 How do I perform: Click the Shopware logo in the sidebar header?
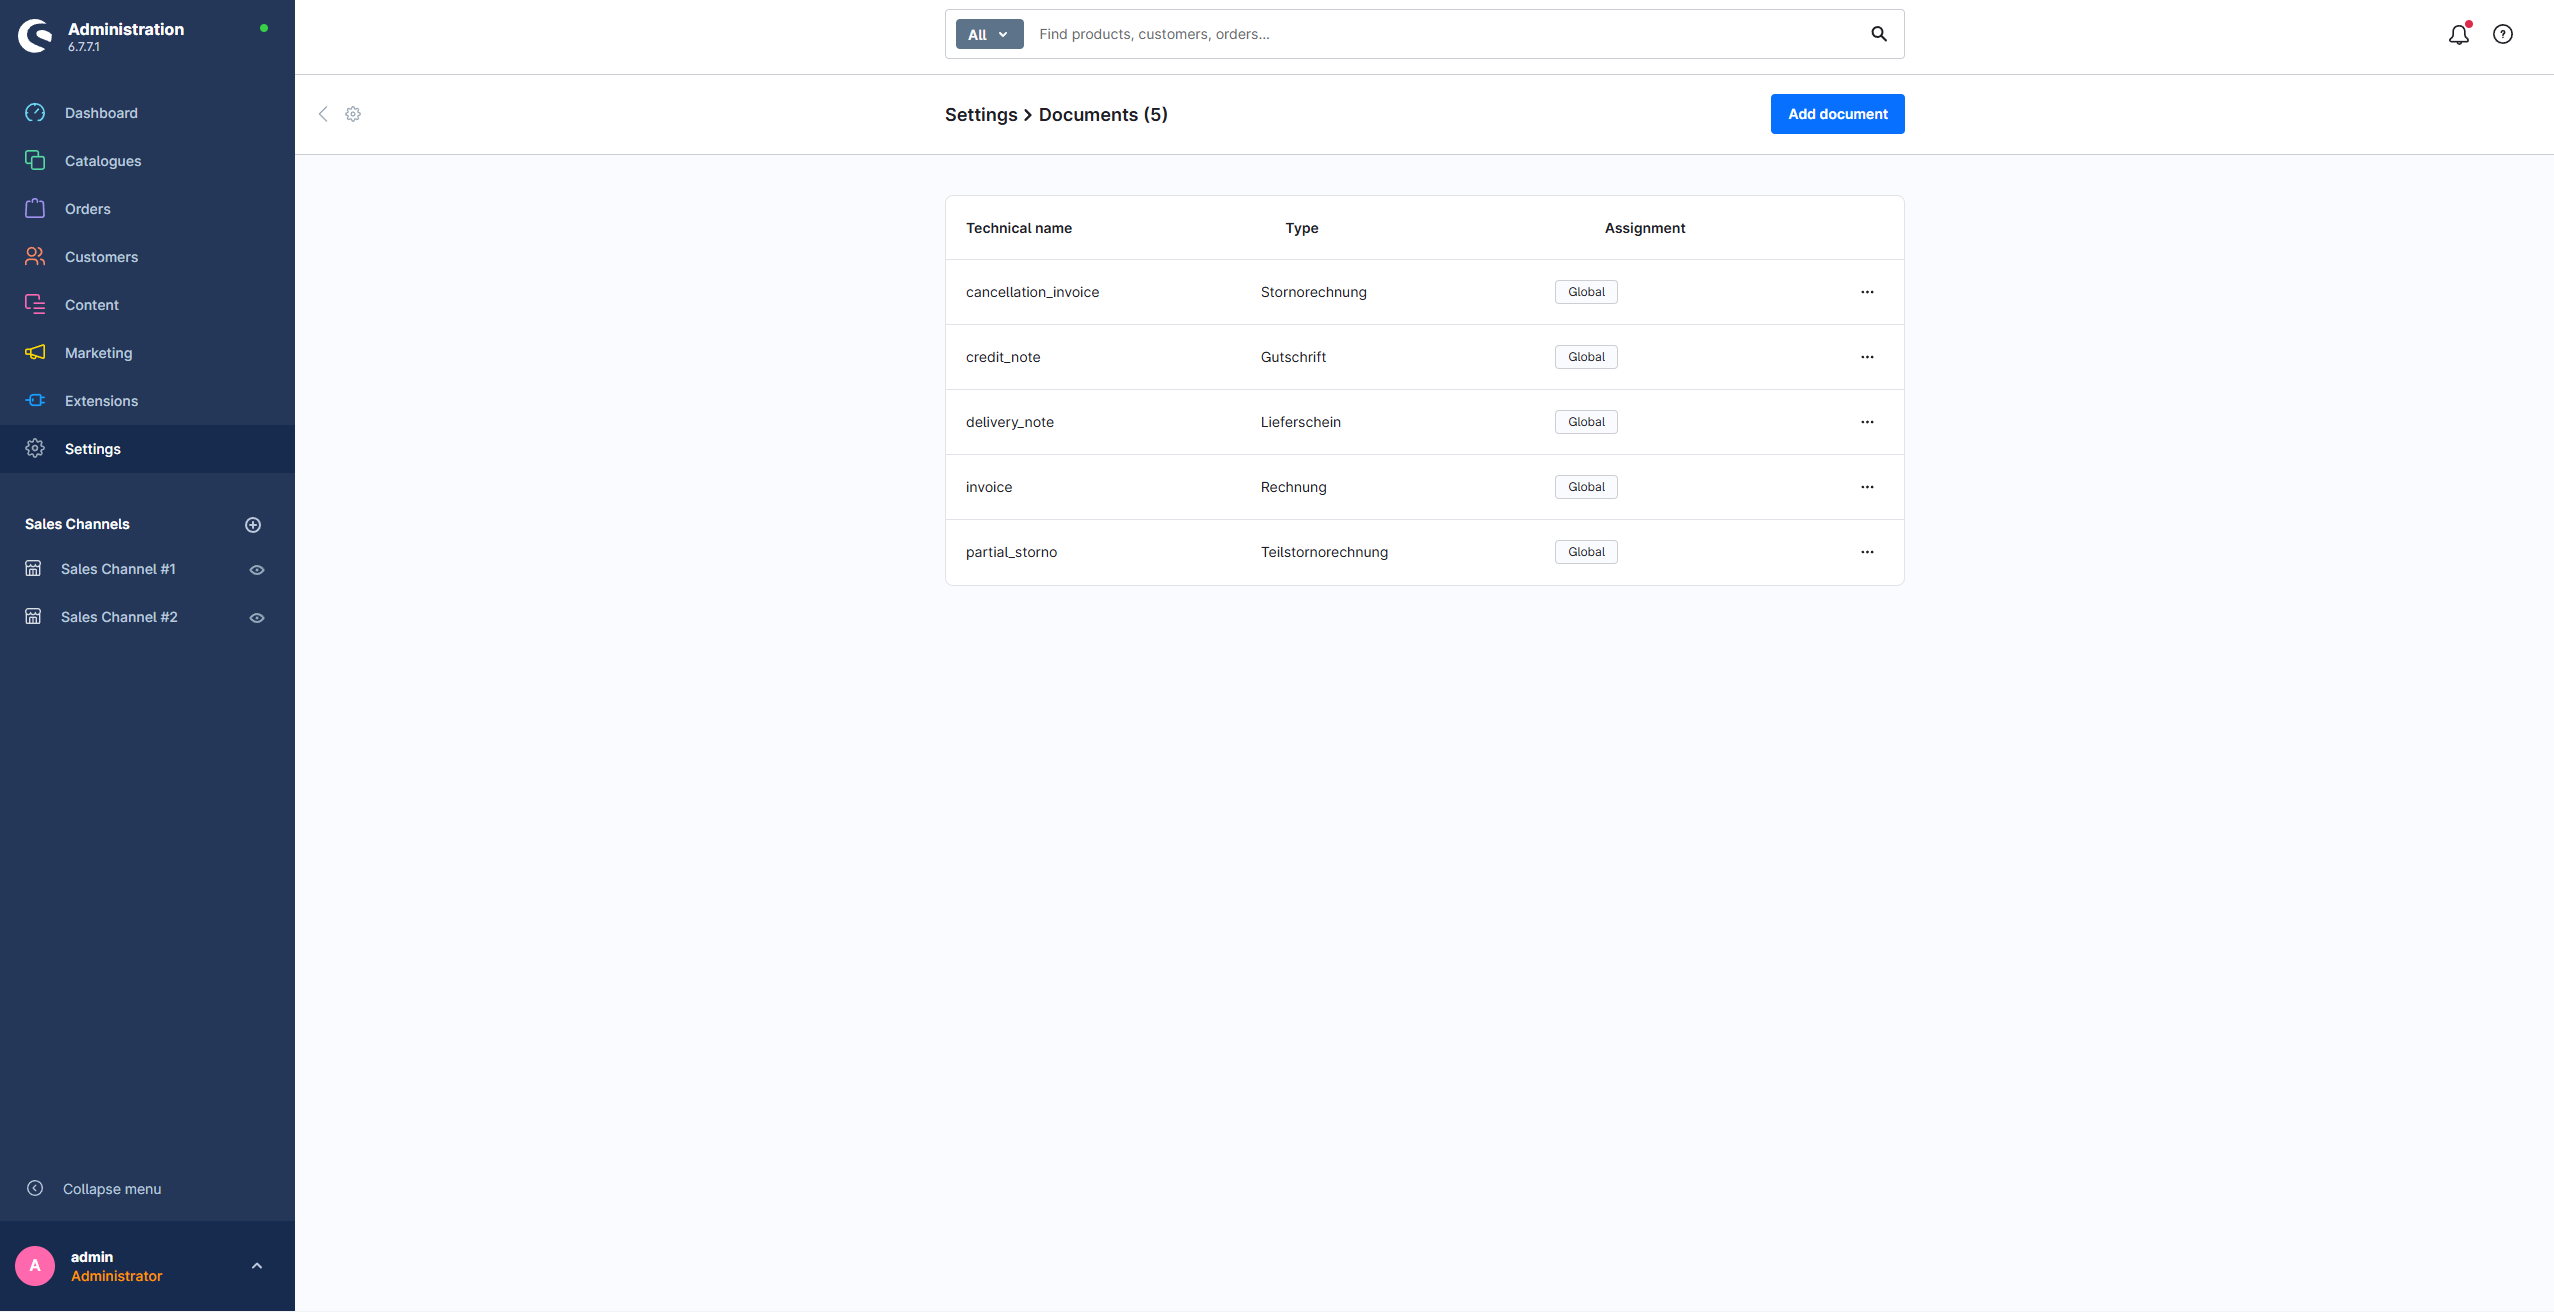35,36
